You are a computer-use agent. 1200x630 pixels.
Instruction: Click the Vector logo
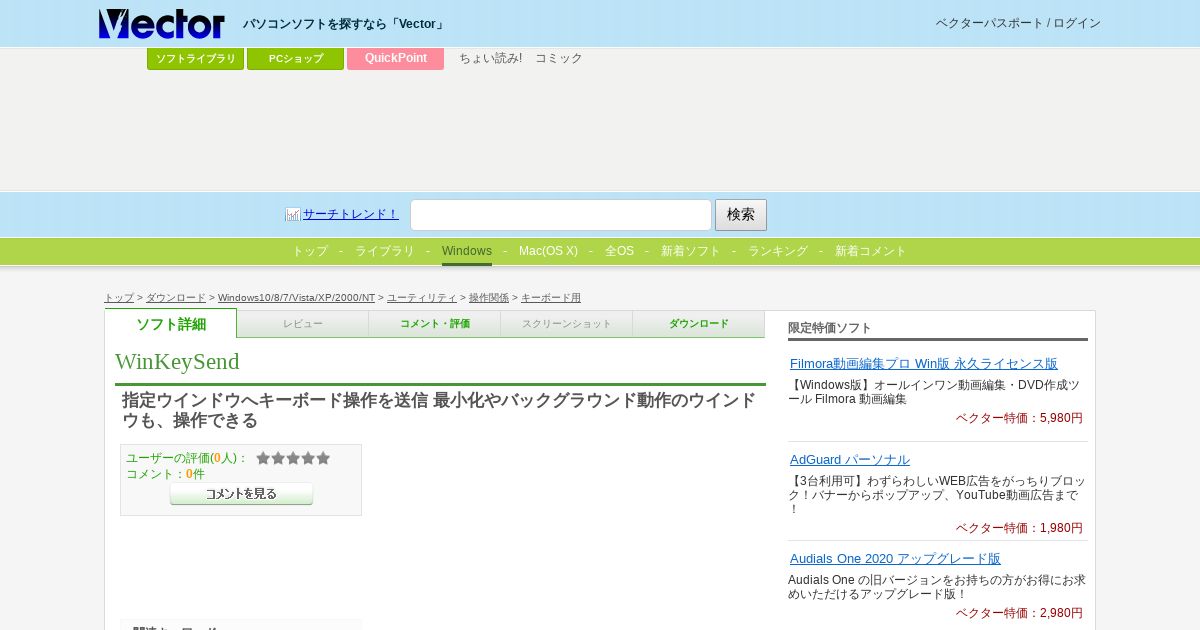(161, 24)
